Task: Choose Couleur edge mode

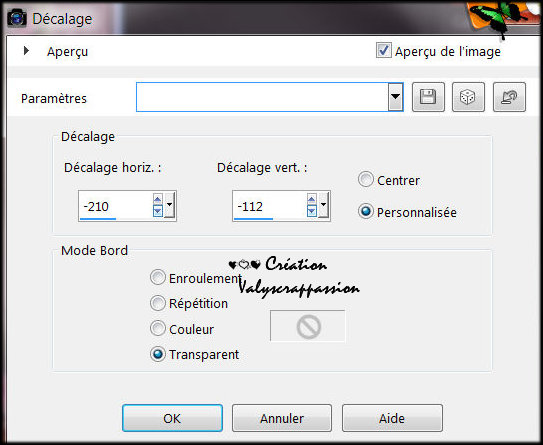Action: pos(158,328)
